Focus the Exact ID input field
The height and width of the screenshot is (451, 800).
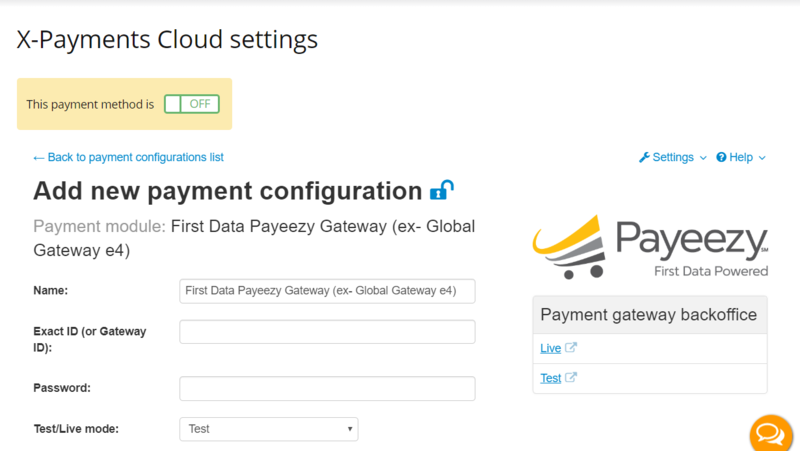coord(327,332)
